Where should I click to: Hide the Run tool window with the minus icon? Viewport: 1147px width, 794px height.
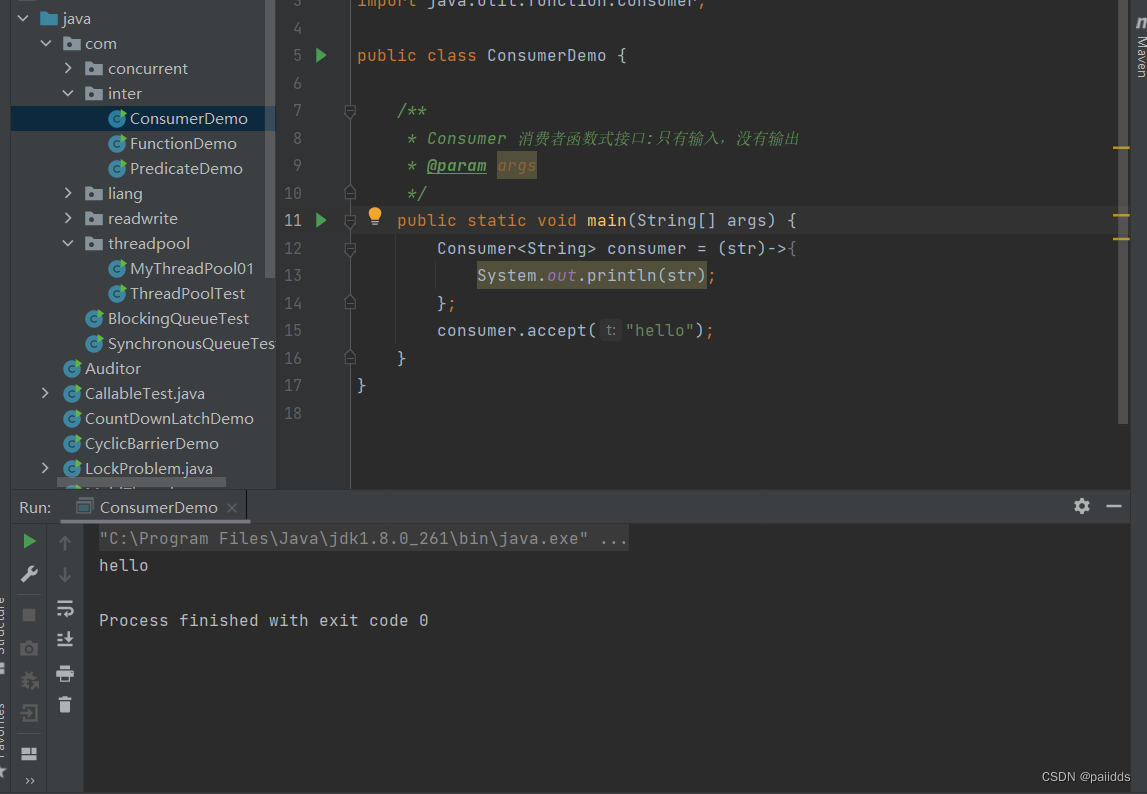(x=1114, y=506)
